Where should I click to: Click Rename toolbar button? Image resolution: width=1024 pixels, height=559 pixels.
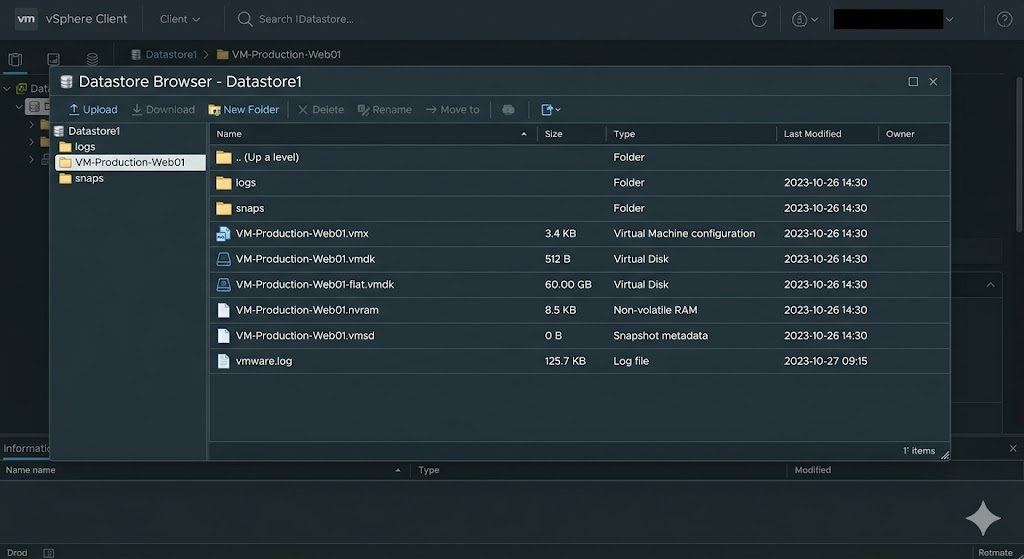385,110
